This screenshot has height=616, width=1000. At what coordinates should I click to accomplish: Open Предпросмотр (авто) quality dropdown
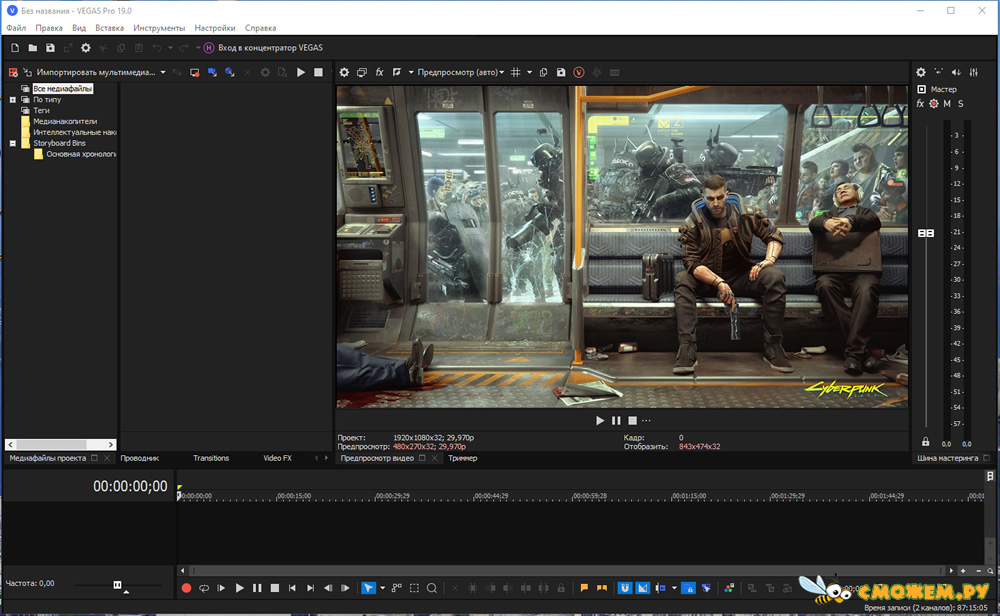click(x=460, y=73)
